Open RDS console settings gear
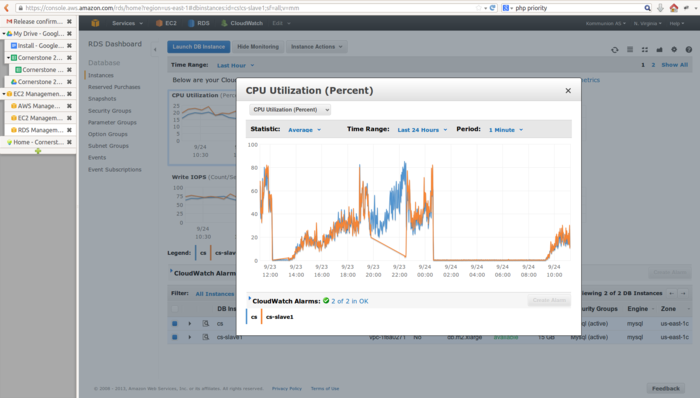Viewport: 700px width, 398px height. click(674, 50)
